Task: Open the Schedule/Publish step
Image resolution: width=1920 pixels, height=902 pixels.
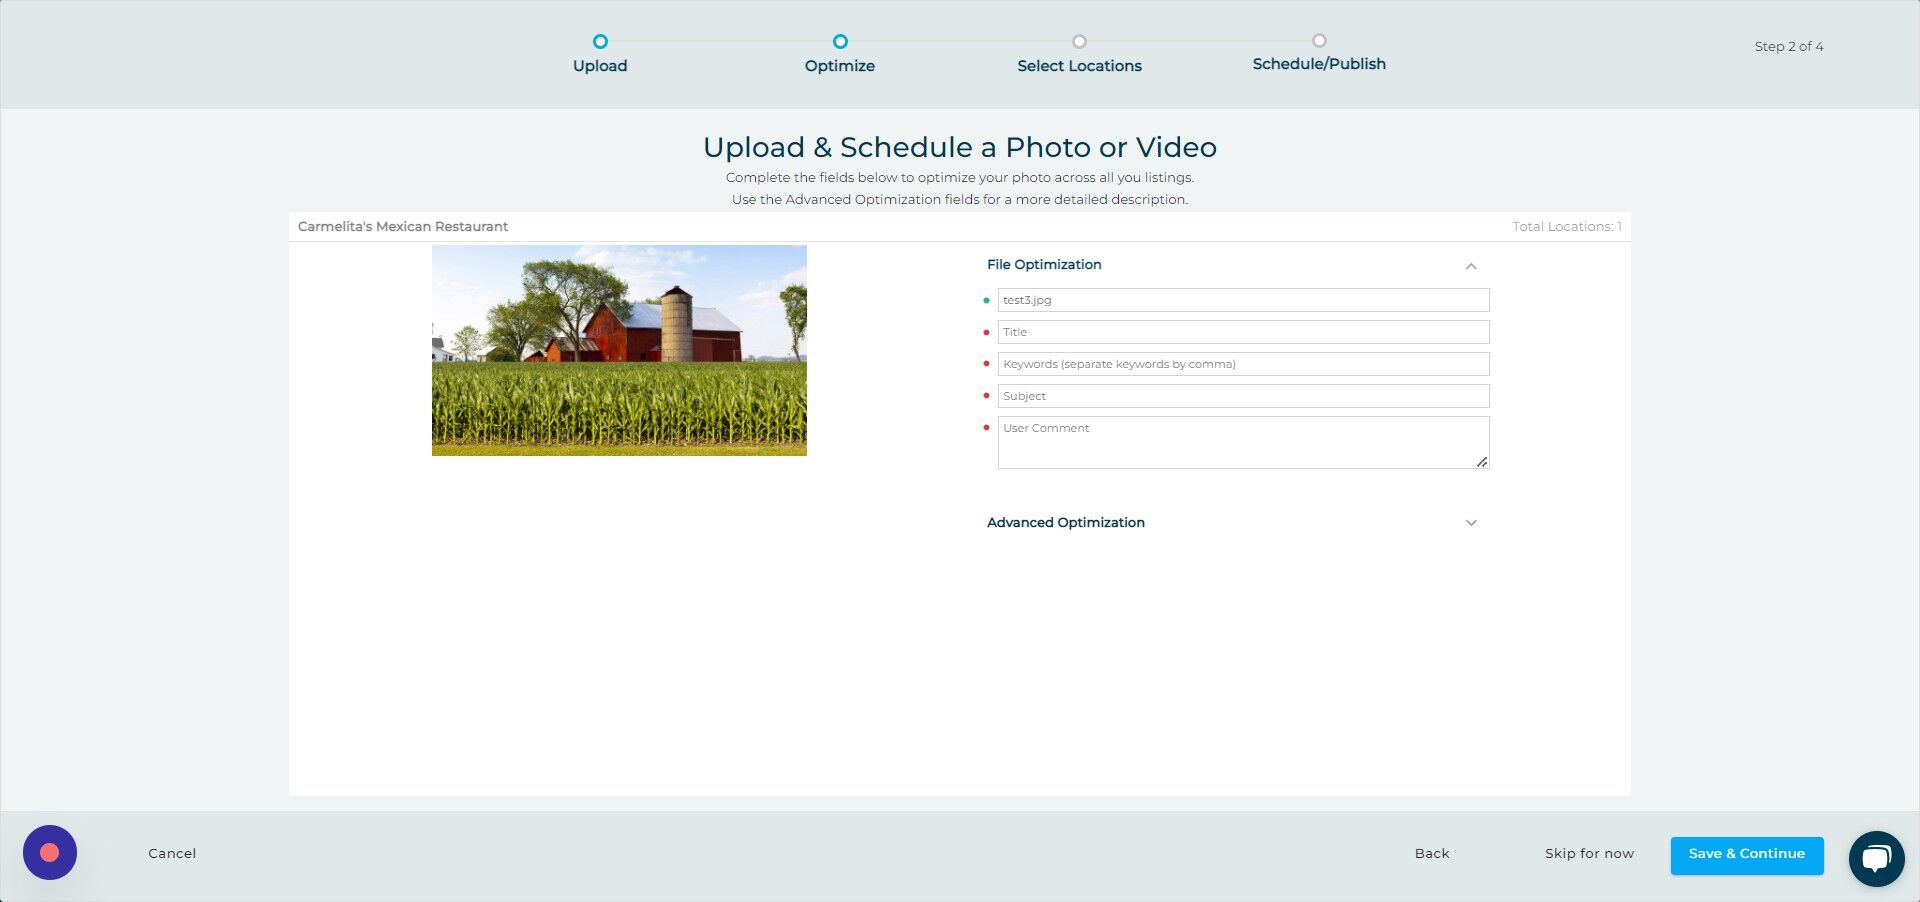Action: 1319,64
